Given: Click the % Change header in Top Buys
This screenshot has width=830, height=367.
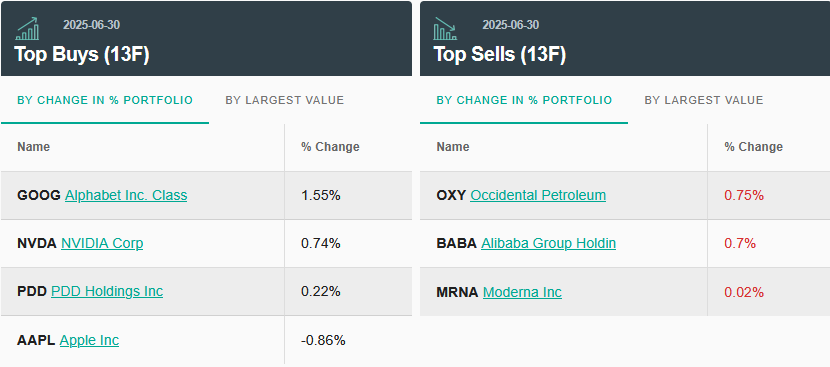Looking at the screenshot, I should [330, 147].
